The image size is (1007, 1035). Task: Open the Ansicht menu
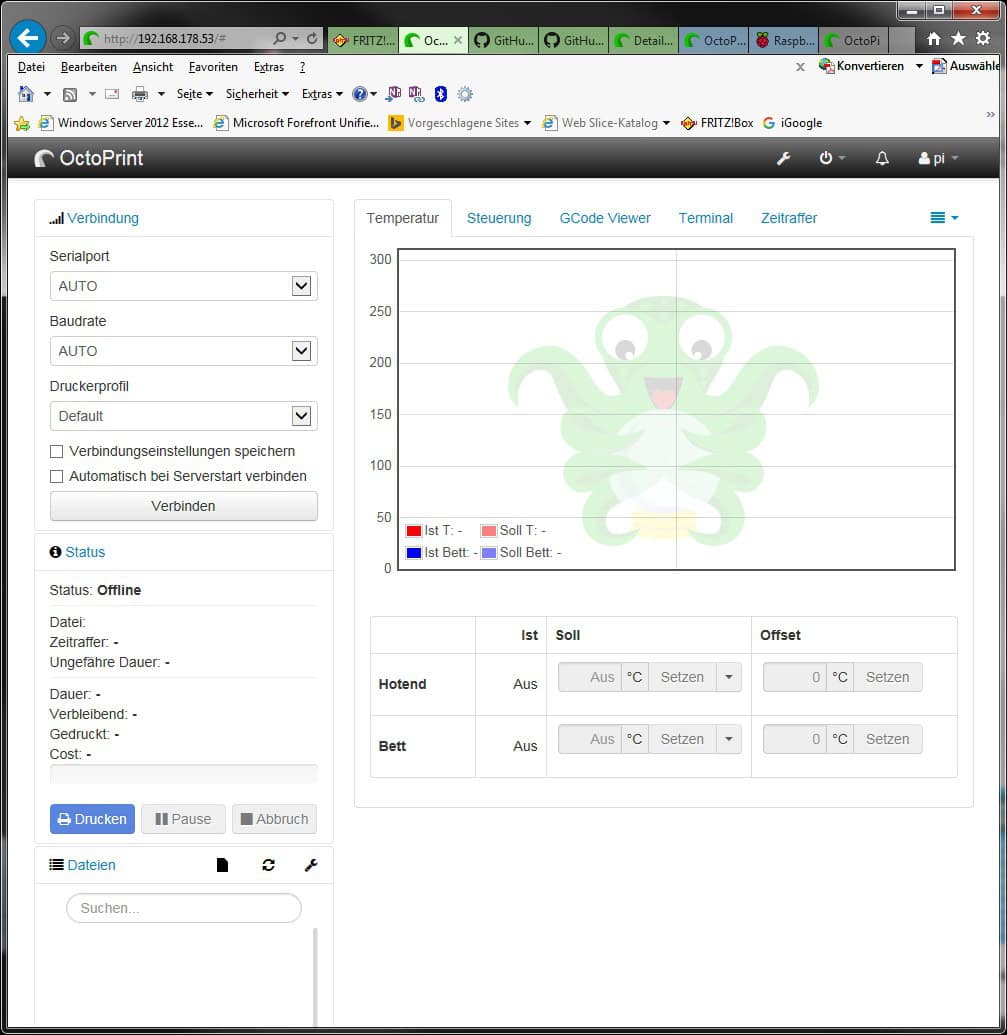pos(152,67)
